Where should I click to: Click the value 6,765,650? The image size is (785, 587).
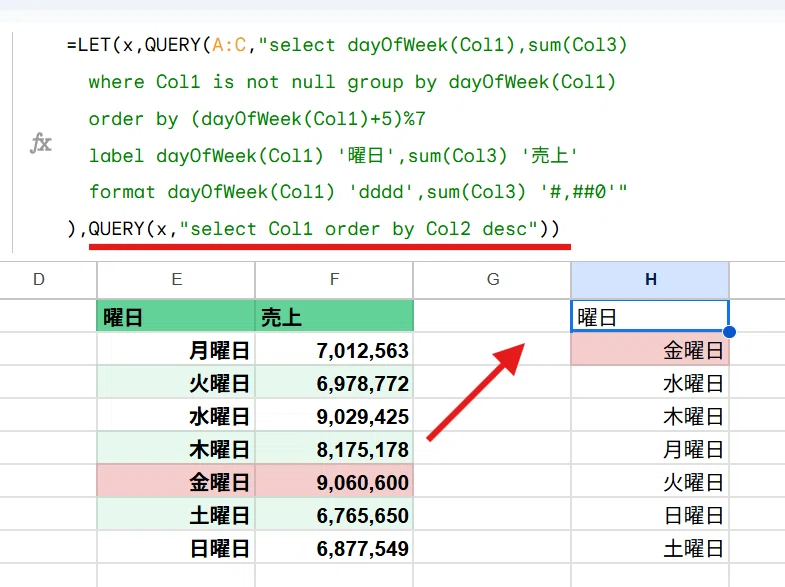click(x=362, y=515)
